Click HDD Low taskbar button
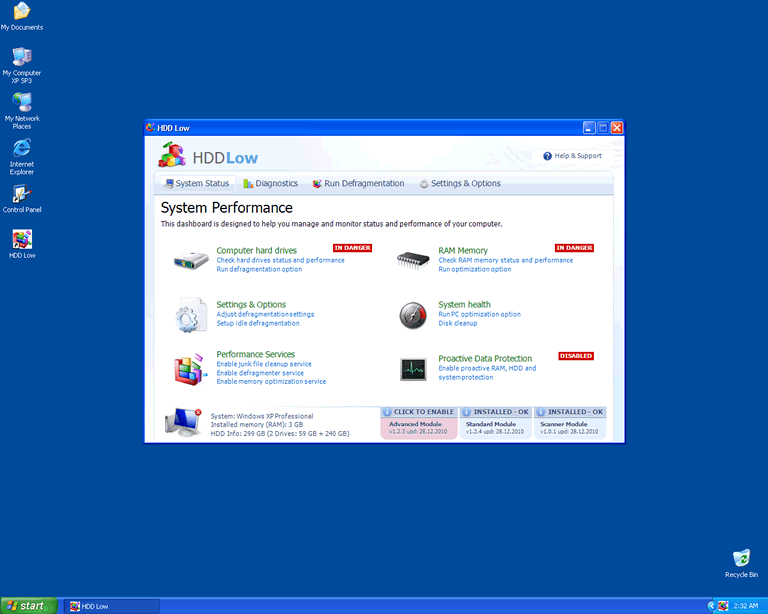The height and width of the screenshot is (614, 768). [111, 606]
